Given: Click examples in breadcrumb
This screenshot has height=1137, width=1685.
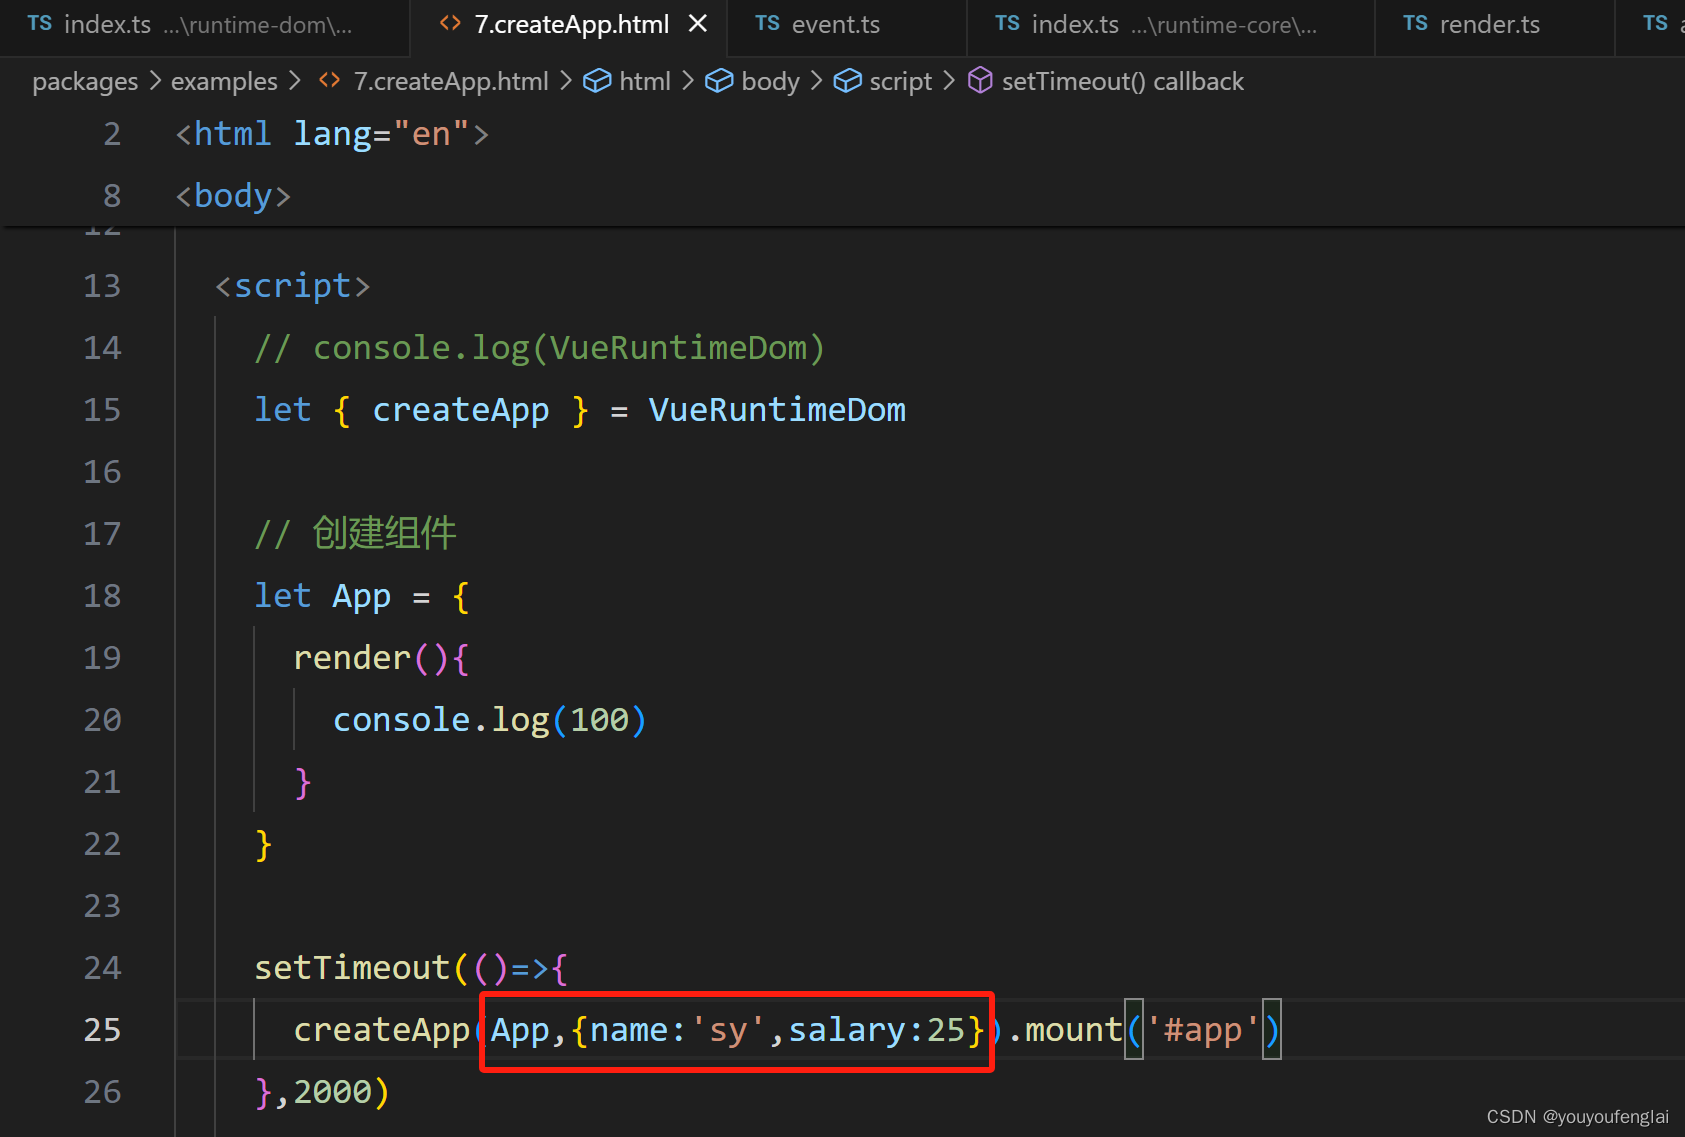Looking at the screenshot, I should pyautogui.click(x=224, y=81).
